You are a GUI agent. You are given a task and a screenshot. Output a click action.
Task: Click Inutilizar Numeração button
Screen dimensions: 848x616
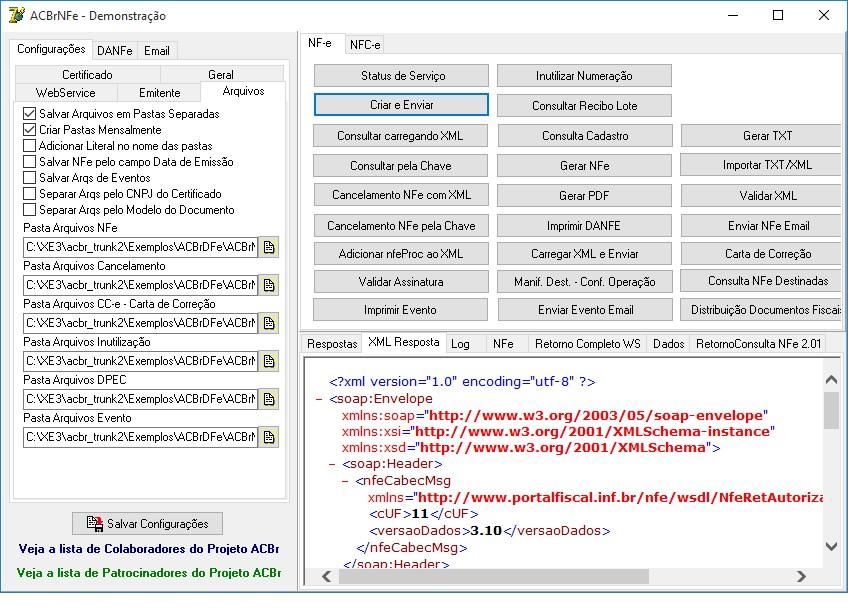[585, 76]
